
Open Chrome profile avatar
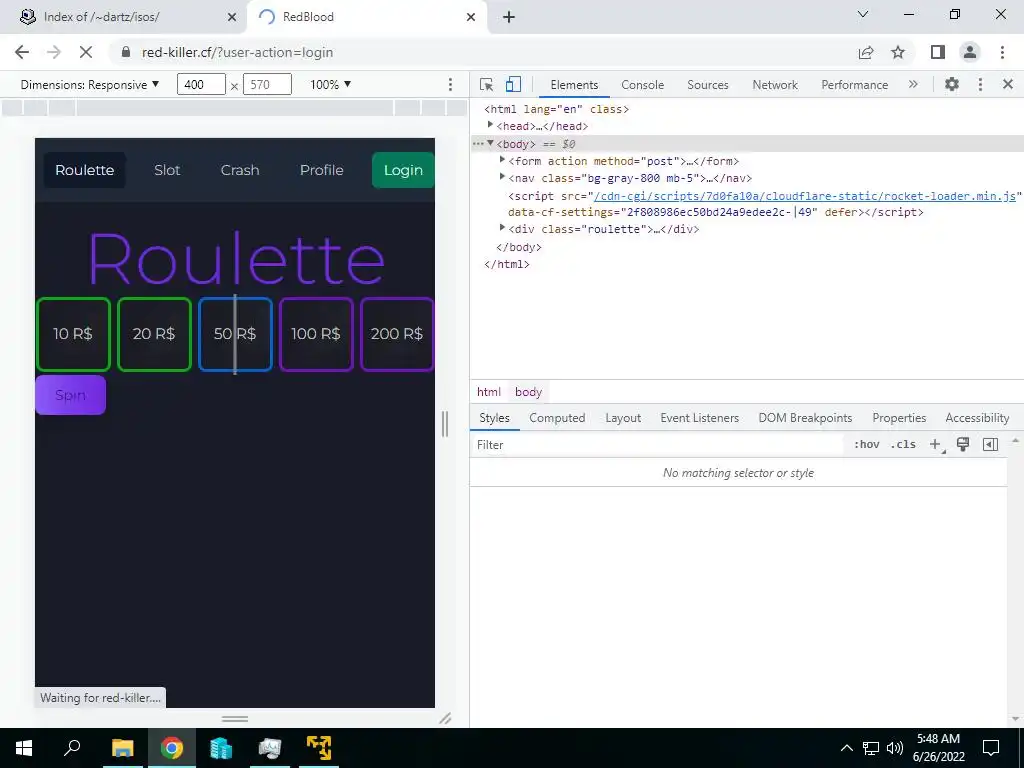click(970, 52)
